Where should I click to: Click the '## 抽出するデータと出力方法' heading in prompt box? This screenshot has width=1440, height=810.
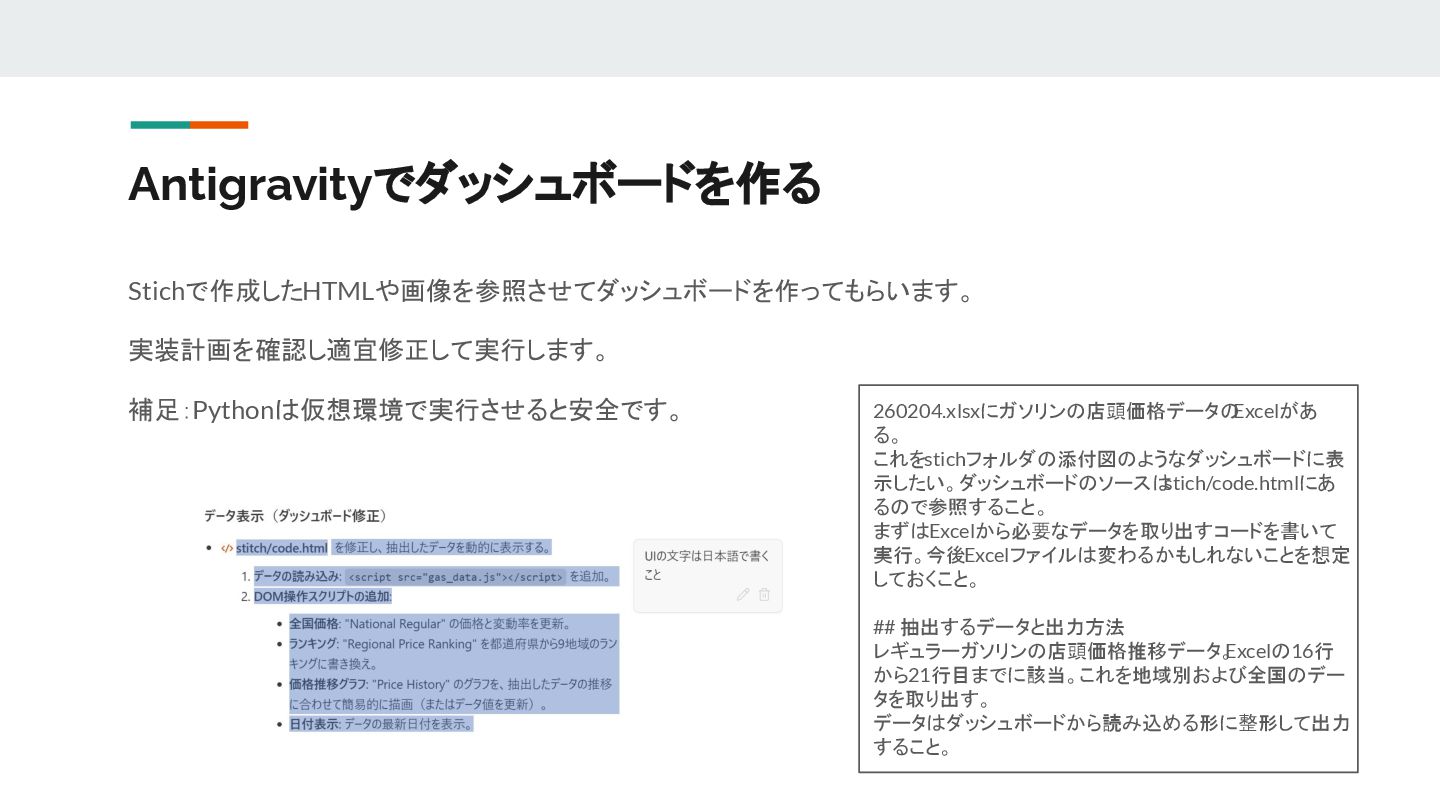coord(998,627)
